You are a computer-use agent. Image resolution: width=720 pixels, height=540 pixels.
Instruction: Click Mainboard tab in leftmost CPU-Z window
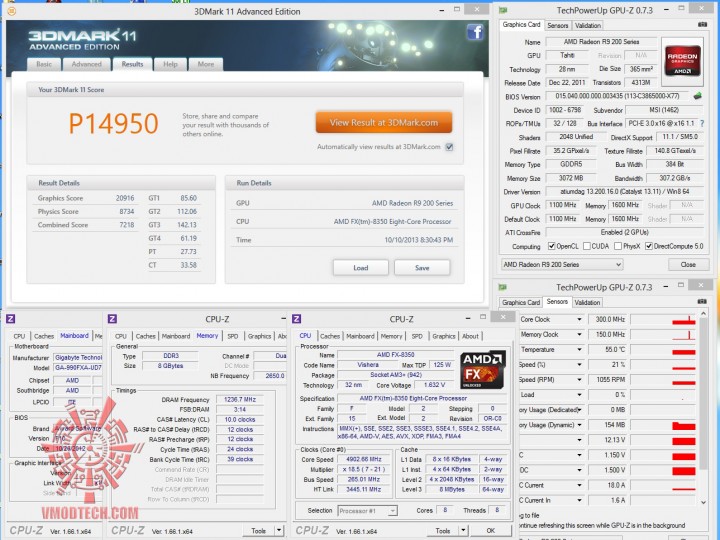coord(74,336)
